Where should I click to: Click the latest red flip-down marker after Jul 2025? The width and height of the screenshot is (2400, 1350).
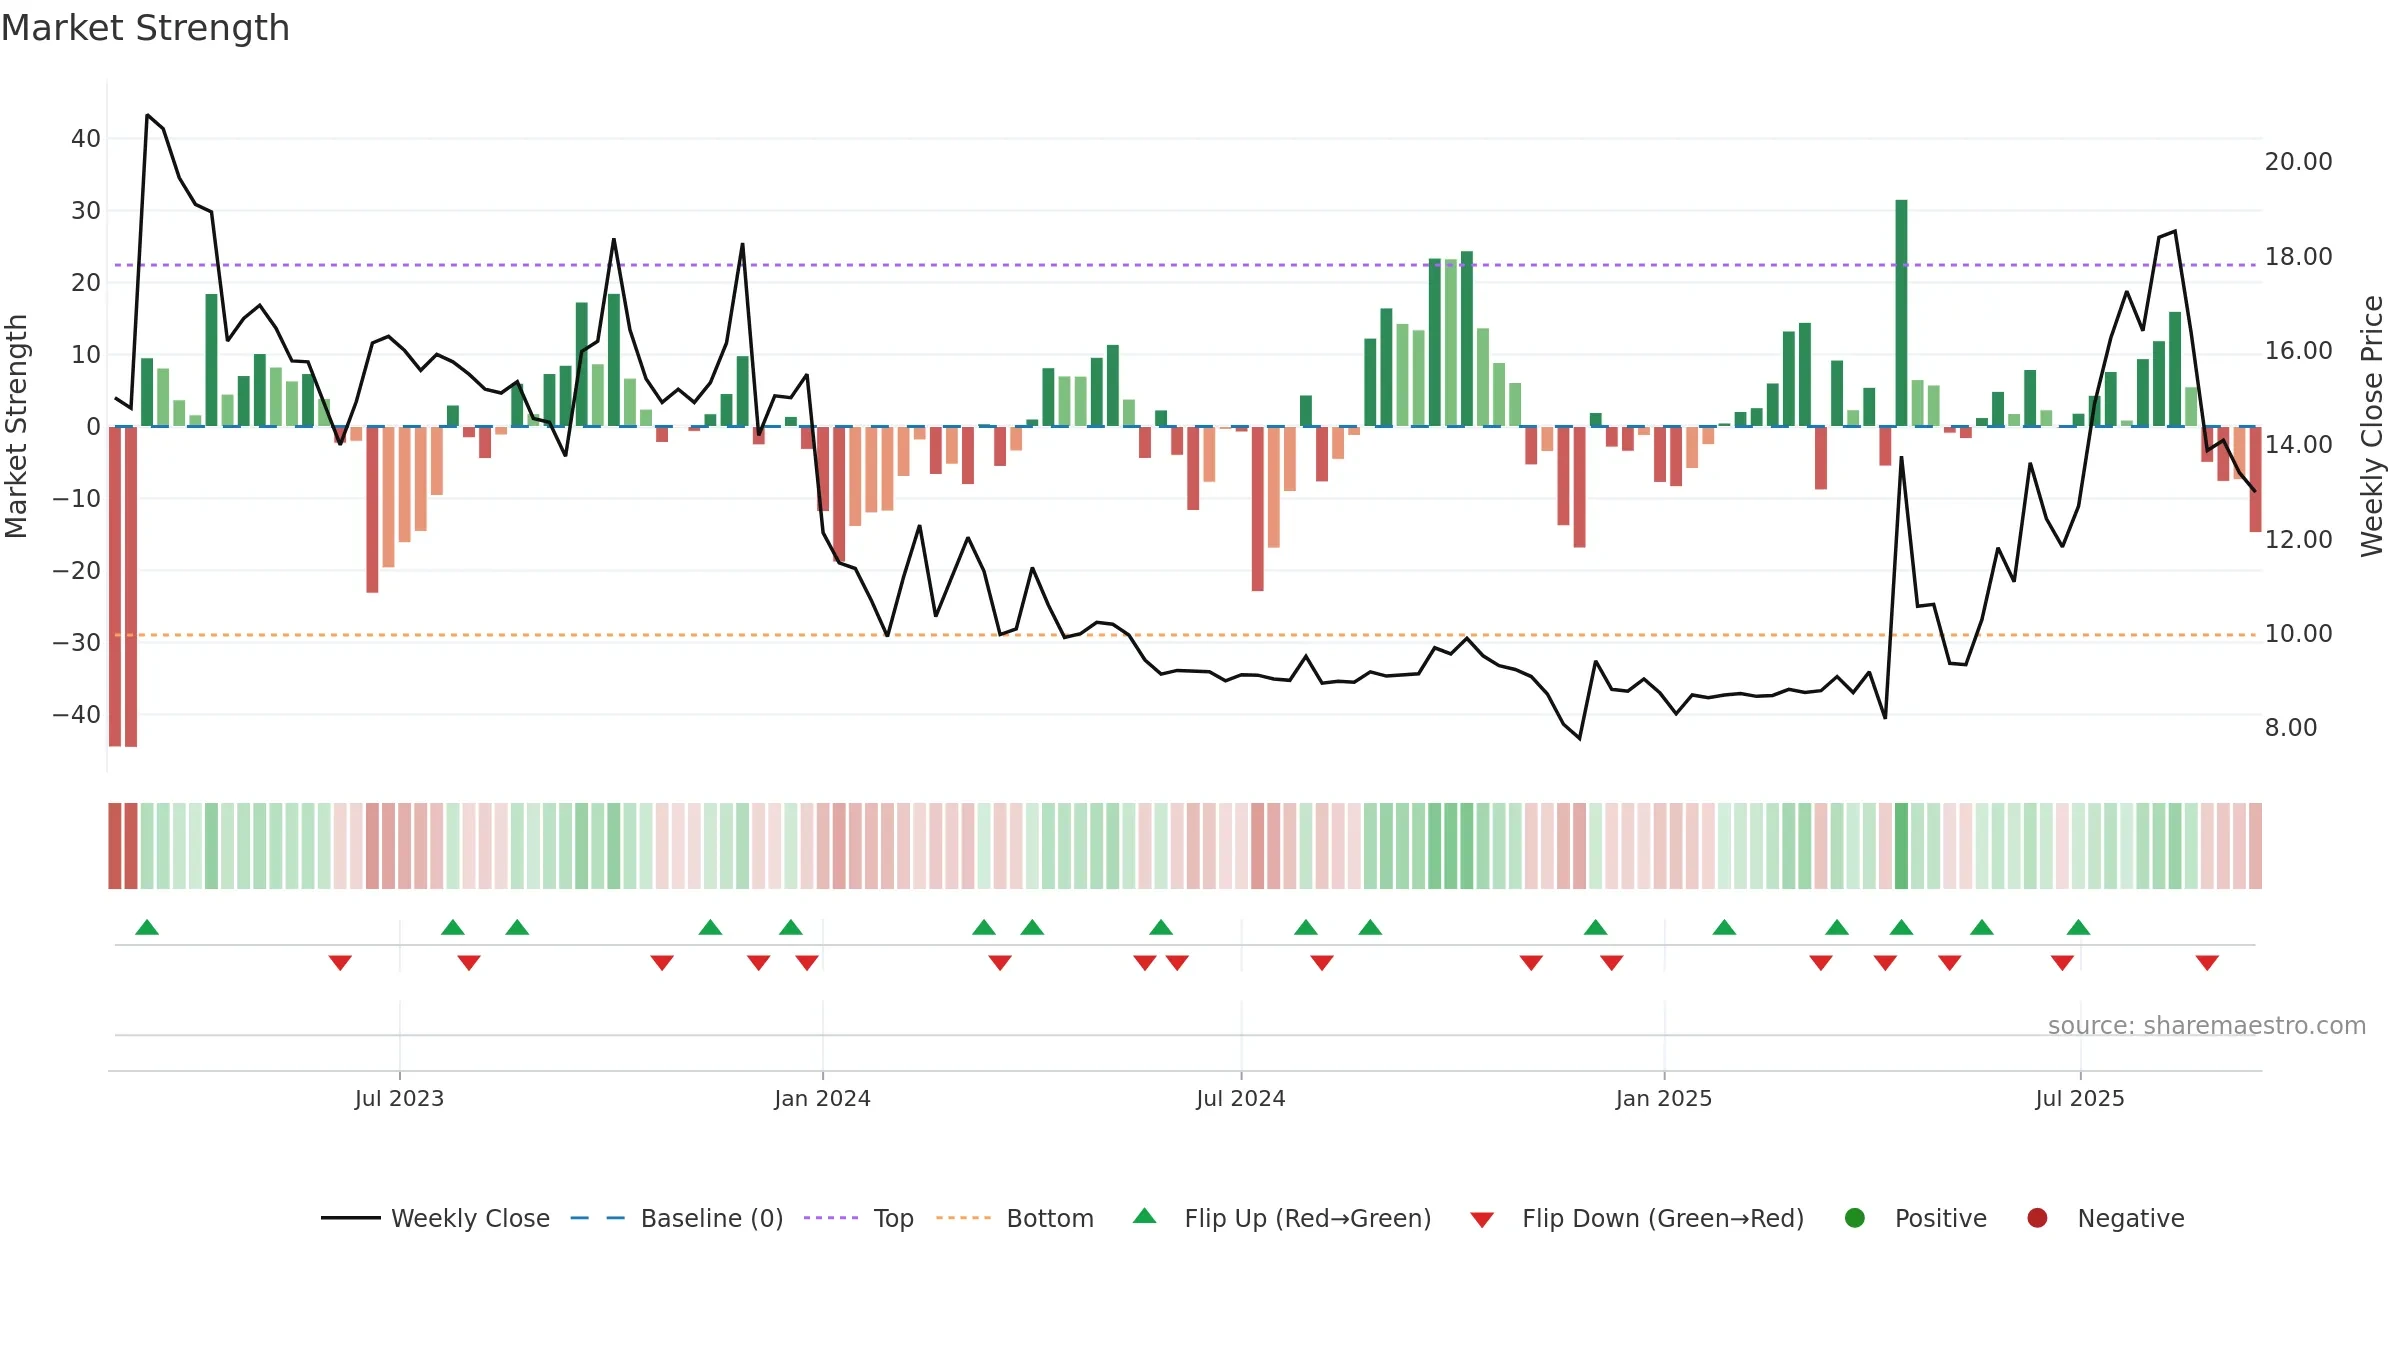click(x=2207, y=963)
